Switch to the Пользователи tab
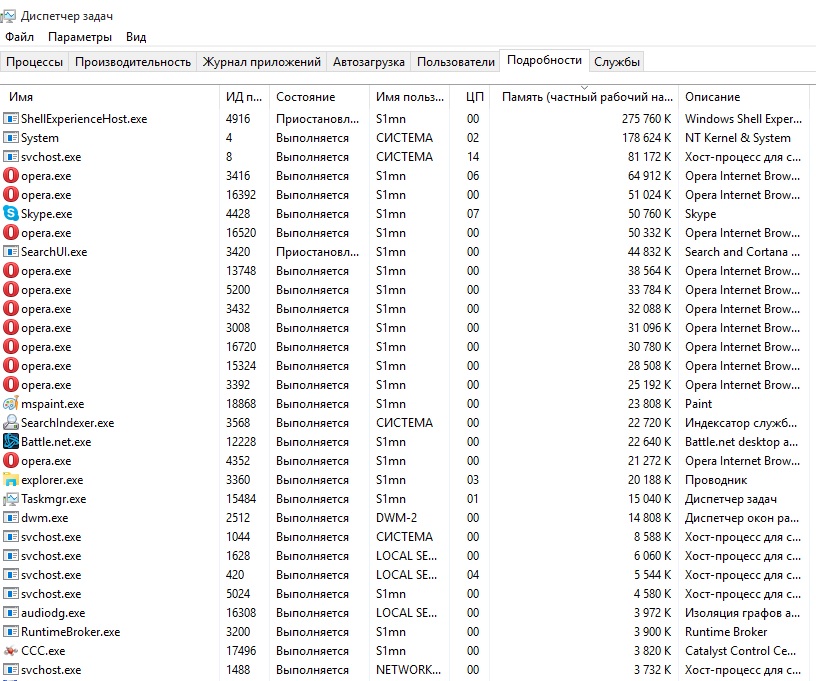 (455, 62)
